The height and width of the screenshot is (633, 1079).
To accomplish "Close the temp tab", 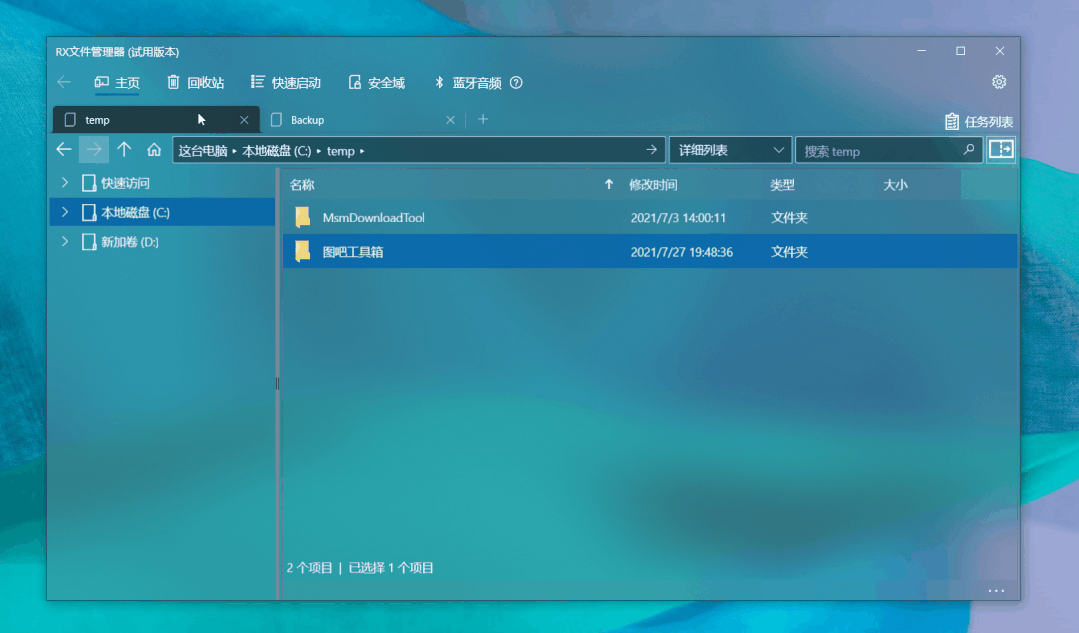I will tap(244, 120).
